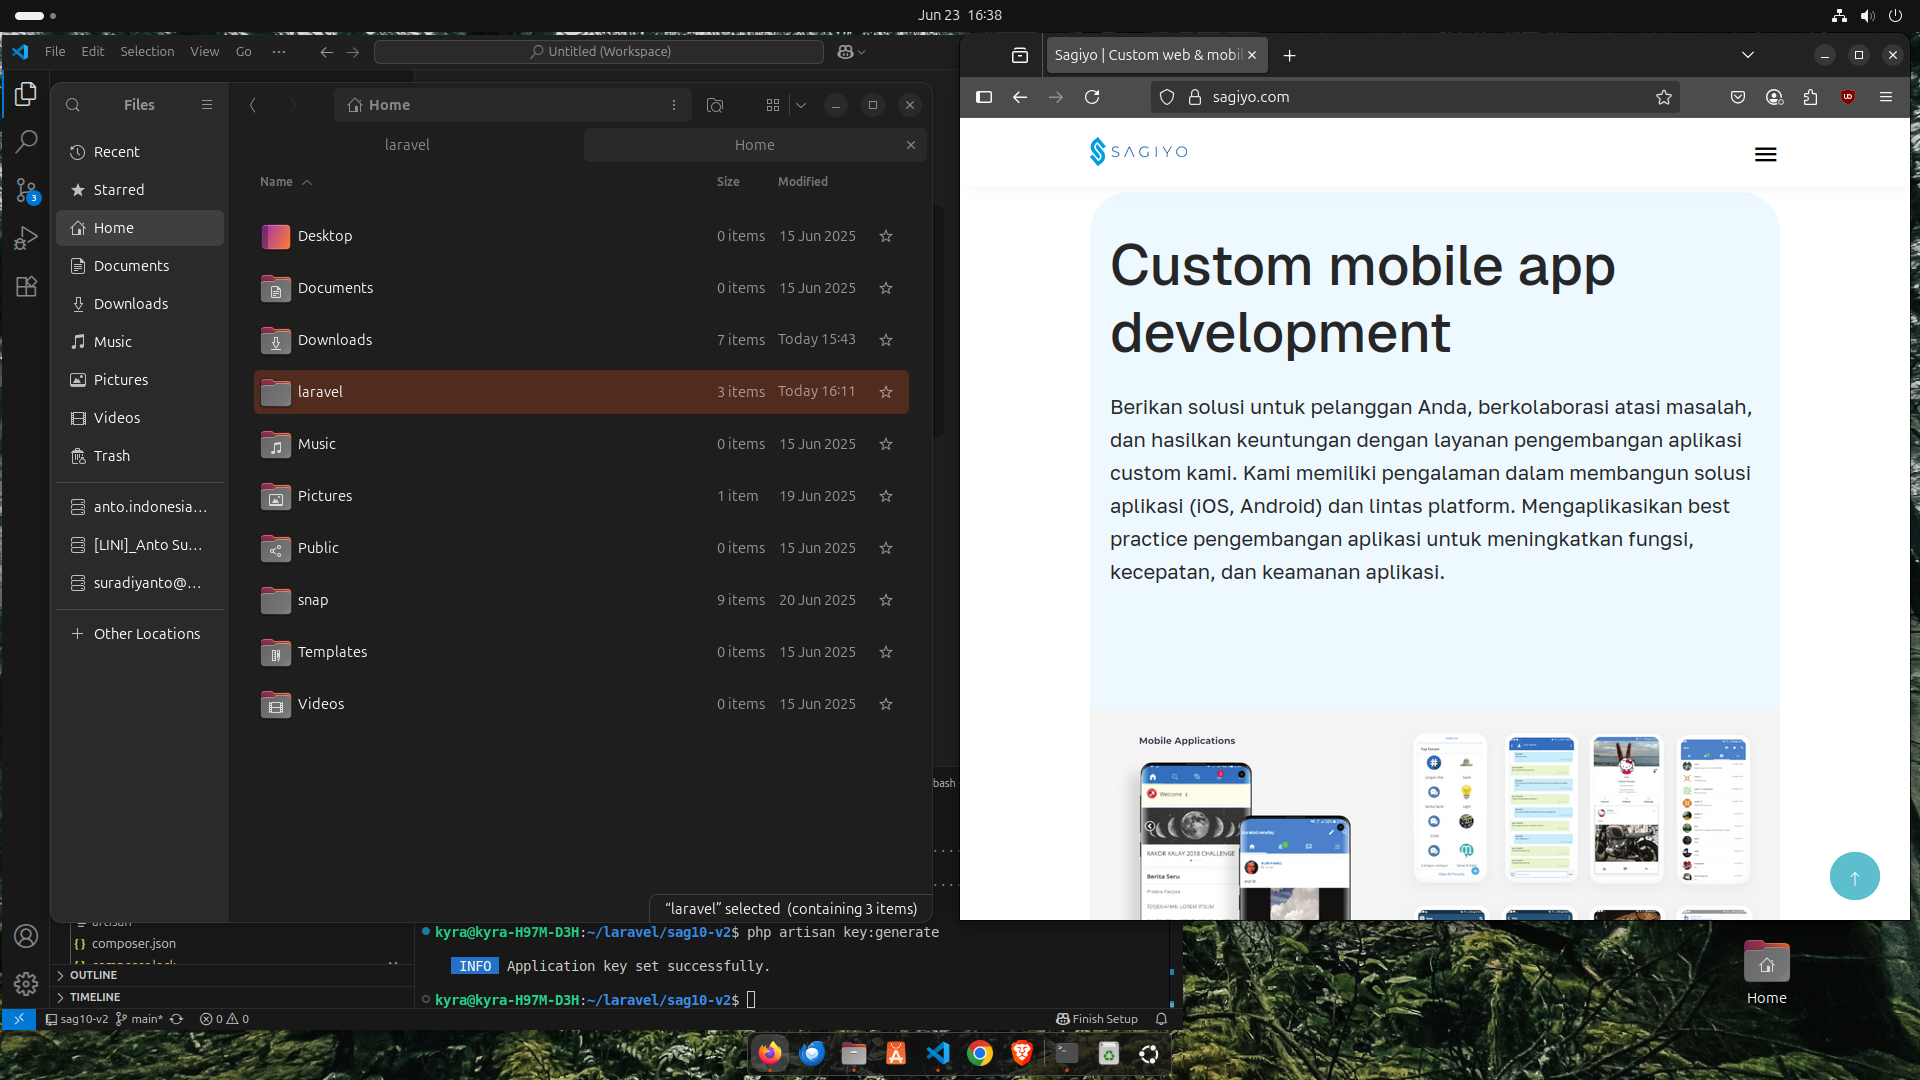Select the Sagiyo browser tab
The image size is (1920, 1080).
click(x=1147, y=55)
